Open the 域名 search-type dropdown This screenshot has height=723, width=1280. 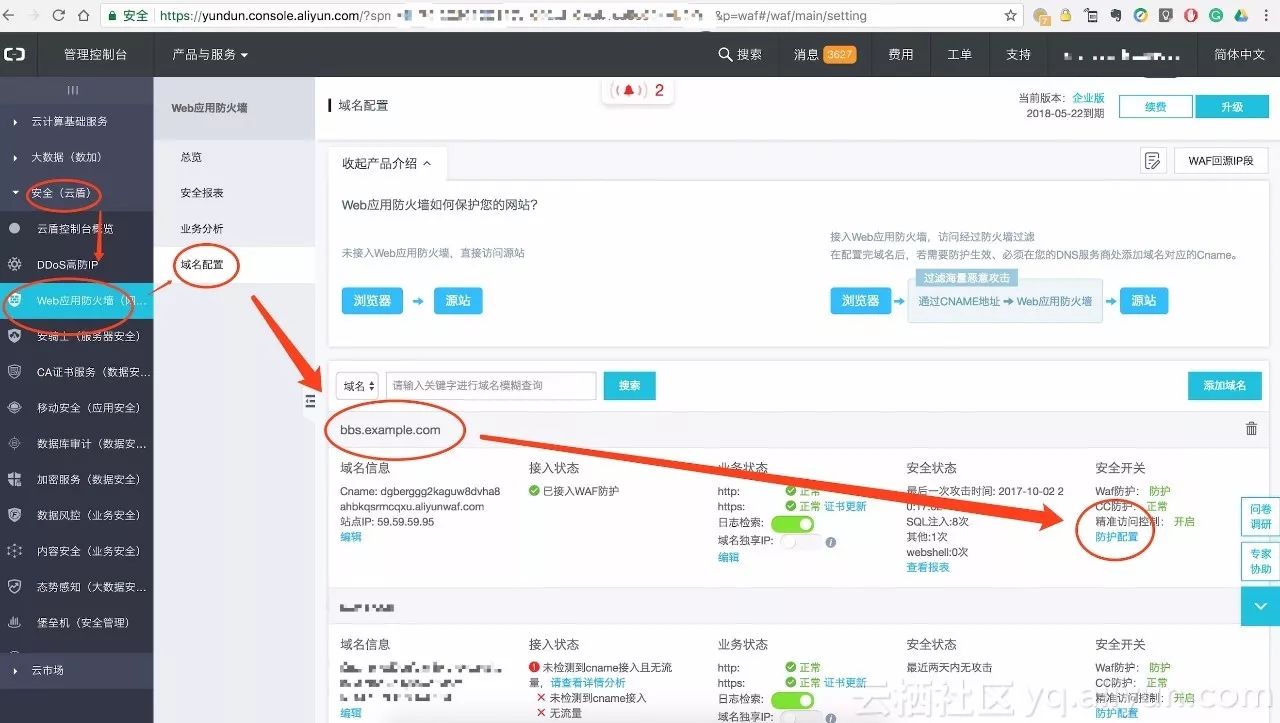click(x=358, y=386)
